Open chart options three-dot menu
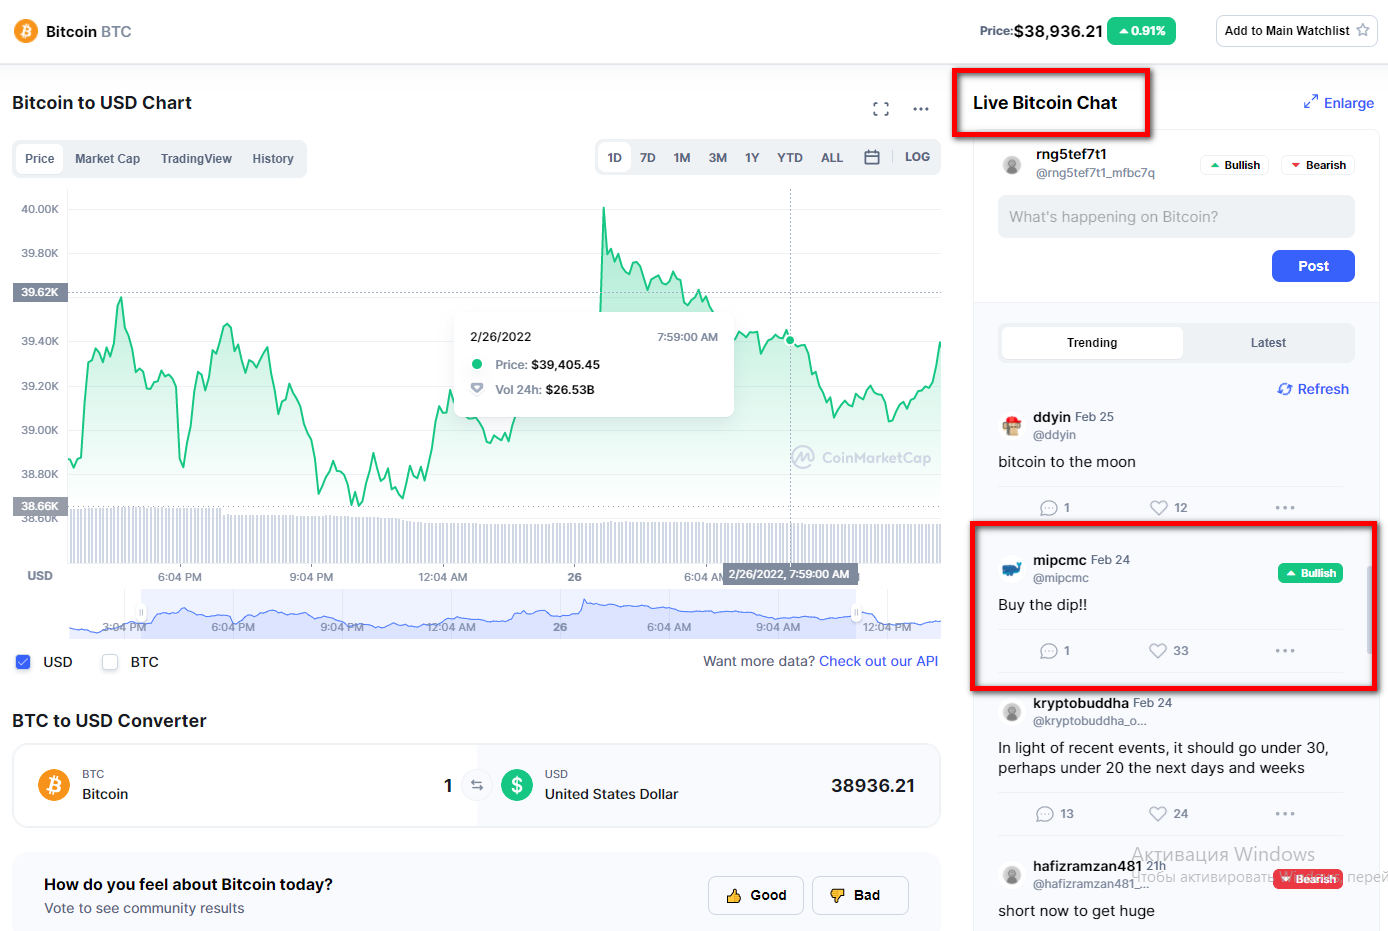This screenshot has height=931, width=1388. pyautogui.click(x=921, y=109)
